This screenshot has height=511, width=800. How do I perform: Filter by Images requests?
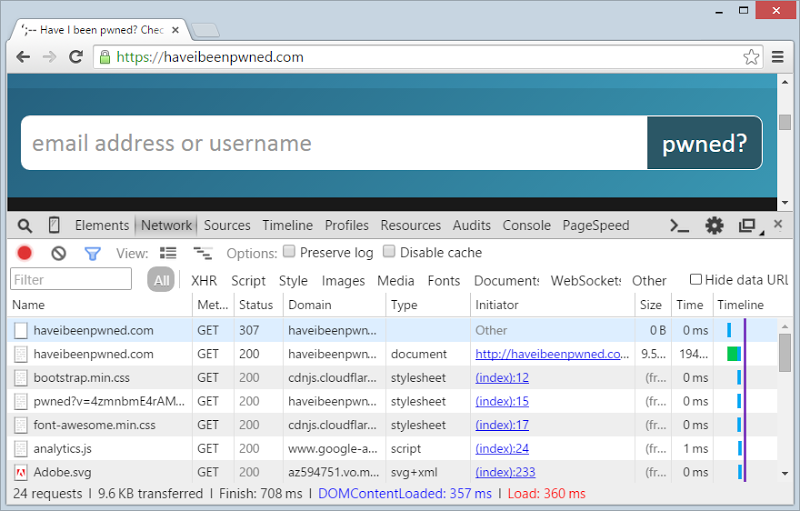(x=343, y=280)
